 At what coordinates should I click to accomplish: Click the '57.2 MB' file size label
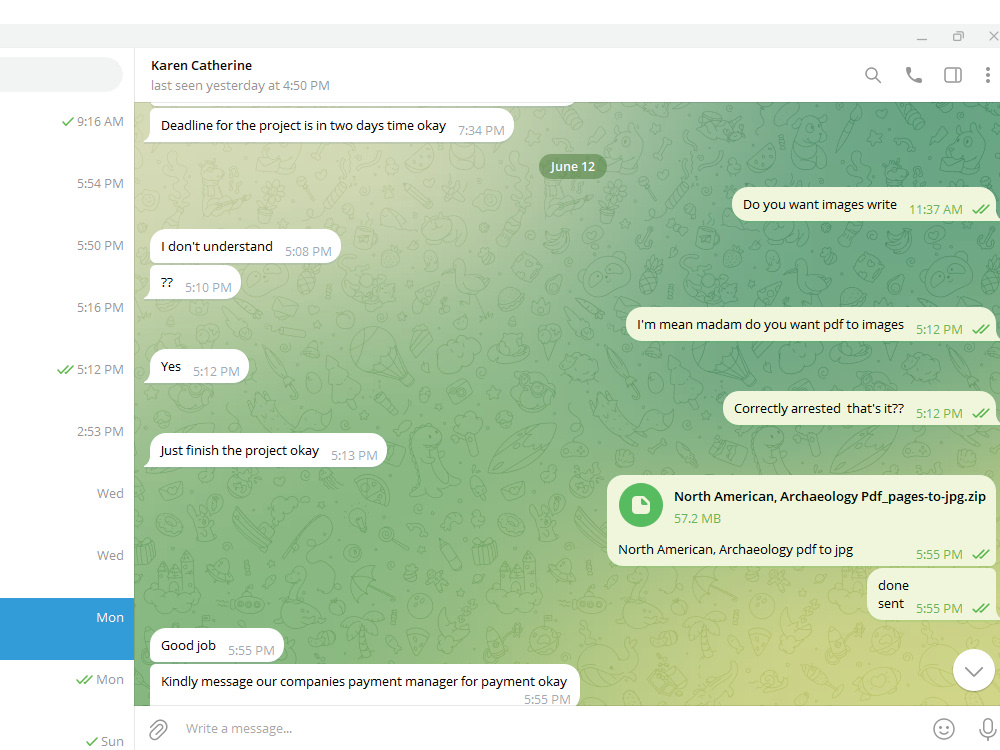[x=697, y=518]
